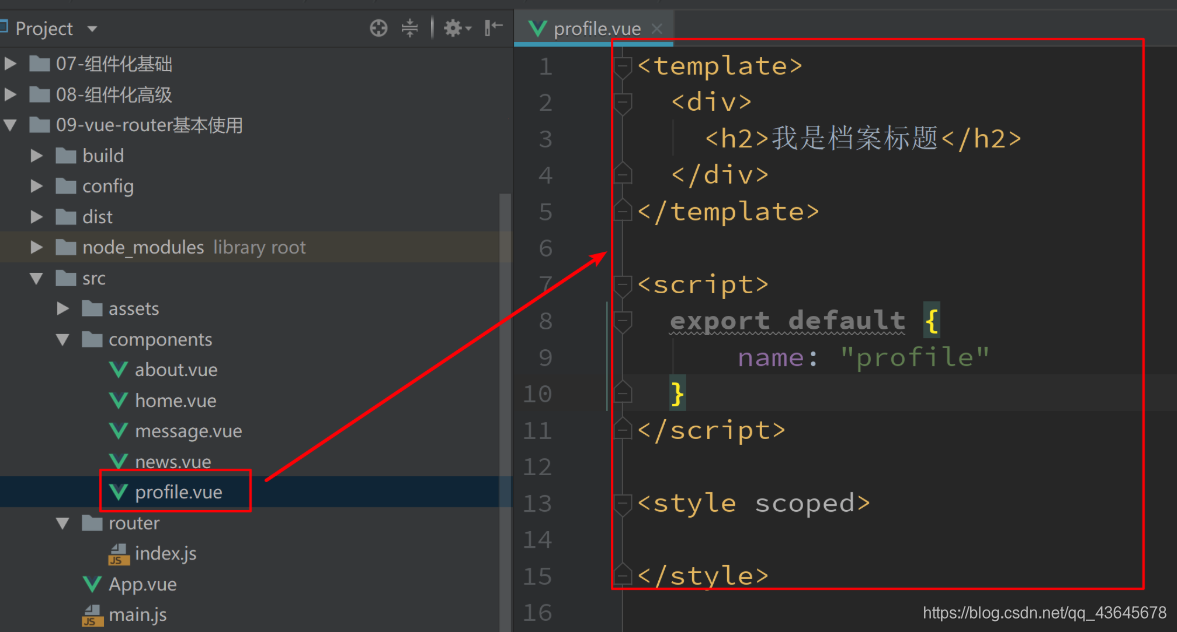Expand the config folder
The image size is (1177, 632).
click(36, 186)
